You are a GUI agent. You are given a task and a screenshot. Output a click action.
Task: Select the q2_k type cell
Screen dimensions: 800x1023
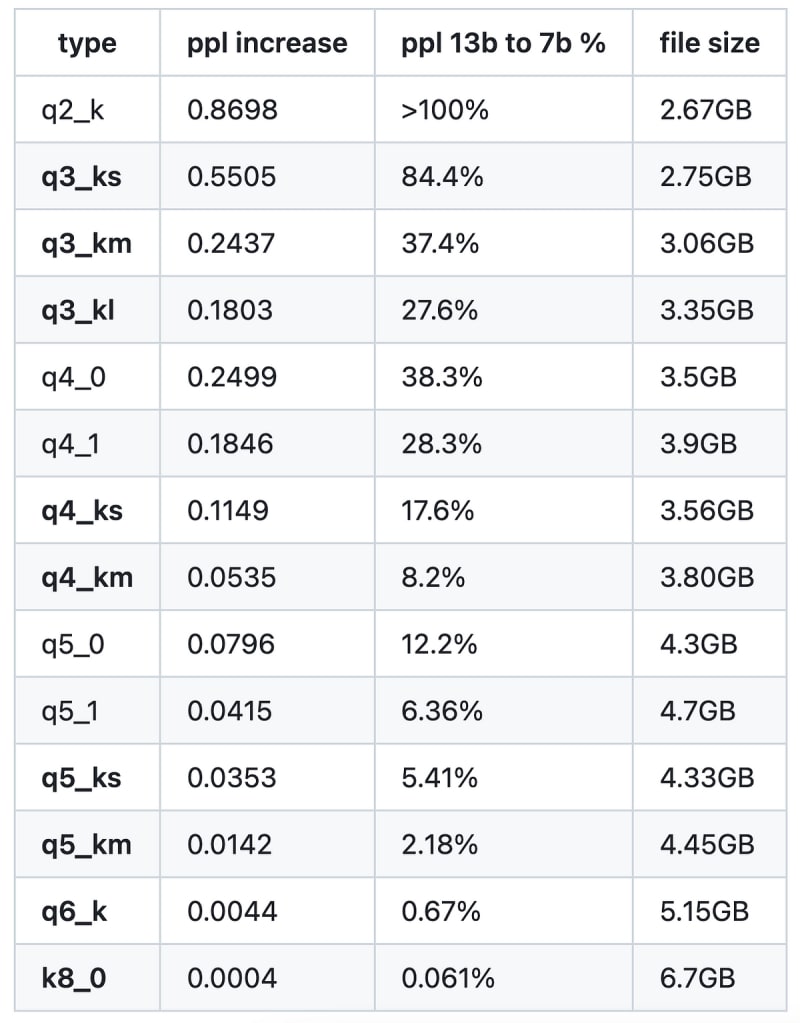(73, 110)
